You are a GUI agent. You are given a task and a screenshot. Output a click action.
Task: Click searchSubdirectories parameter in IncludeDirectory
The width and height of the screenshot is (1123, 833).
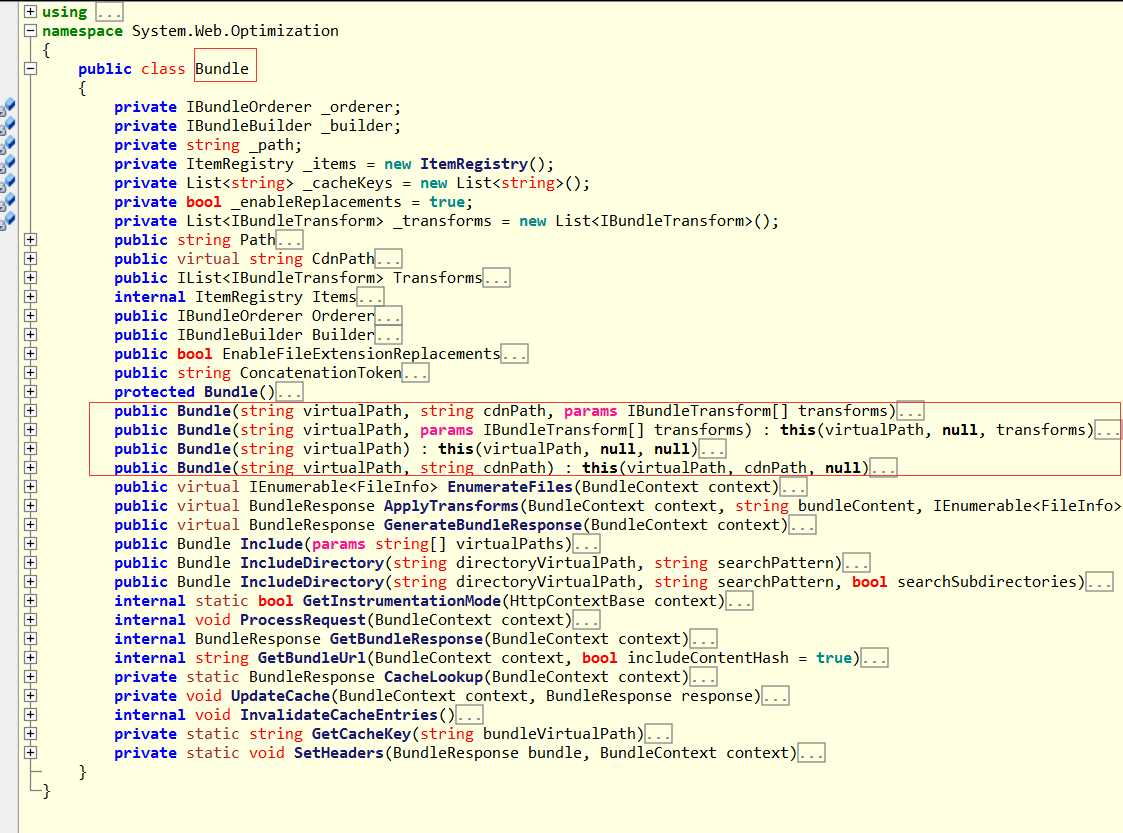point(987,582)
